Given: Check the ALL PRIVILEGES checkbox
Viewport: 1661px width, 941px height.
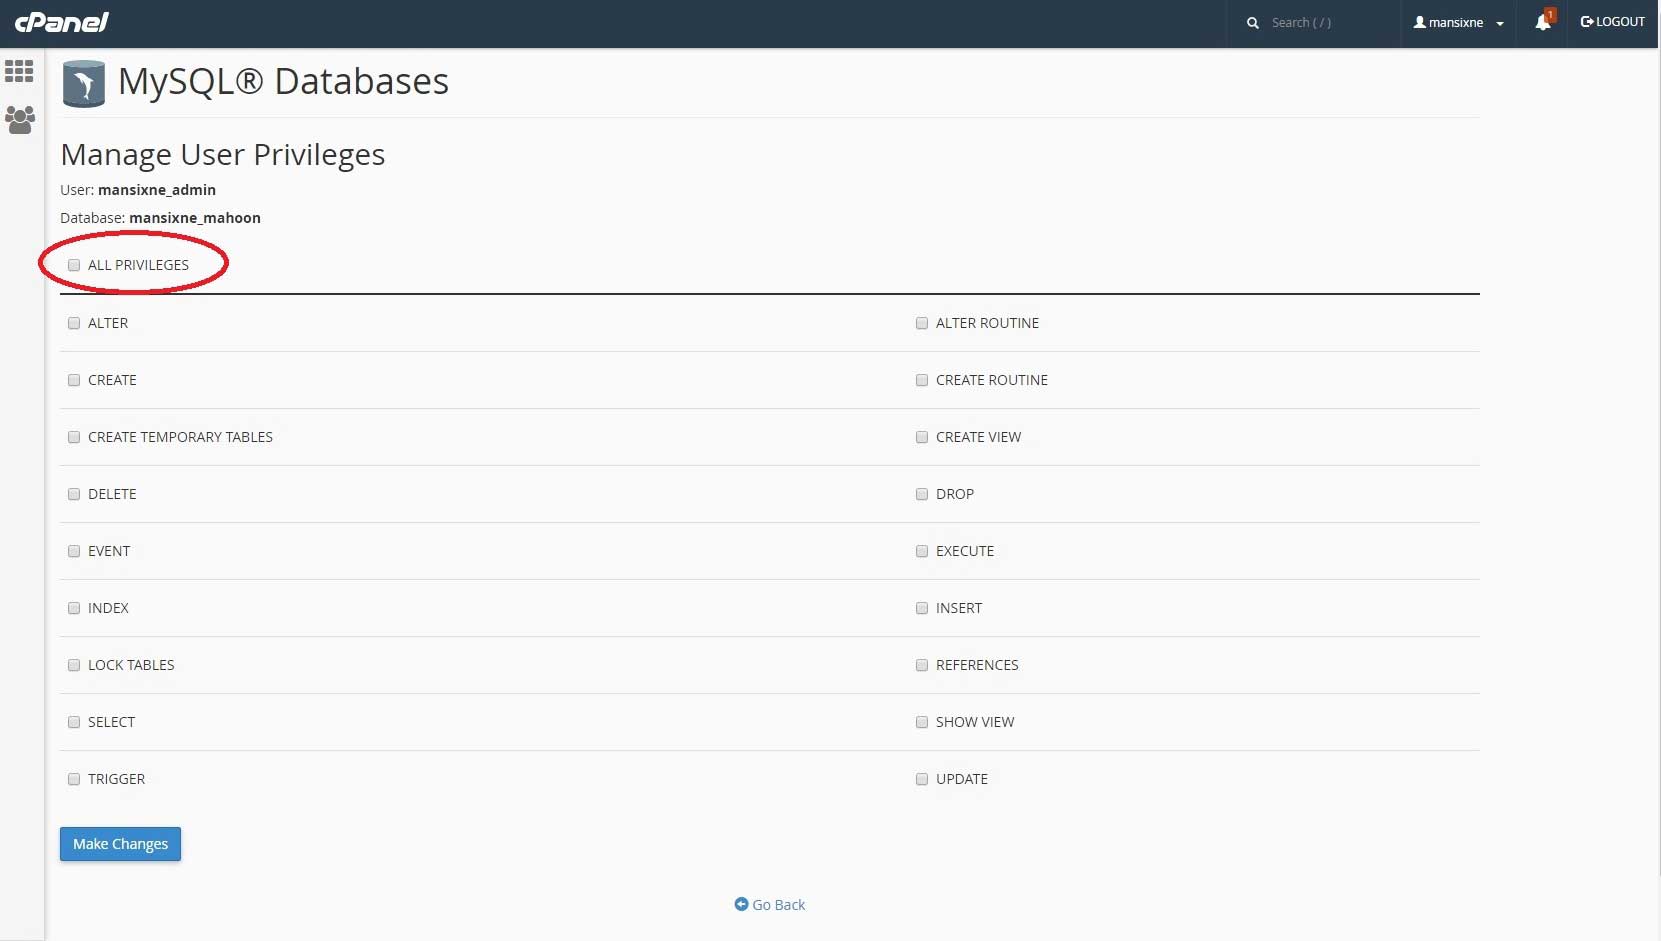Looking at the screenshot, I should 74,265.
